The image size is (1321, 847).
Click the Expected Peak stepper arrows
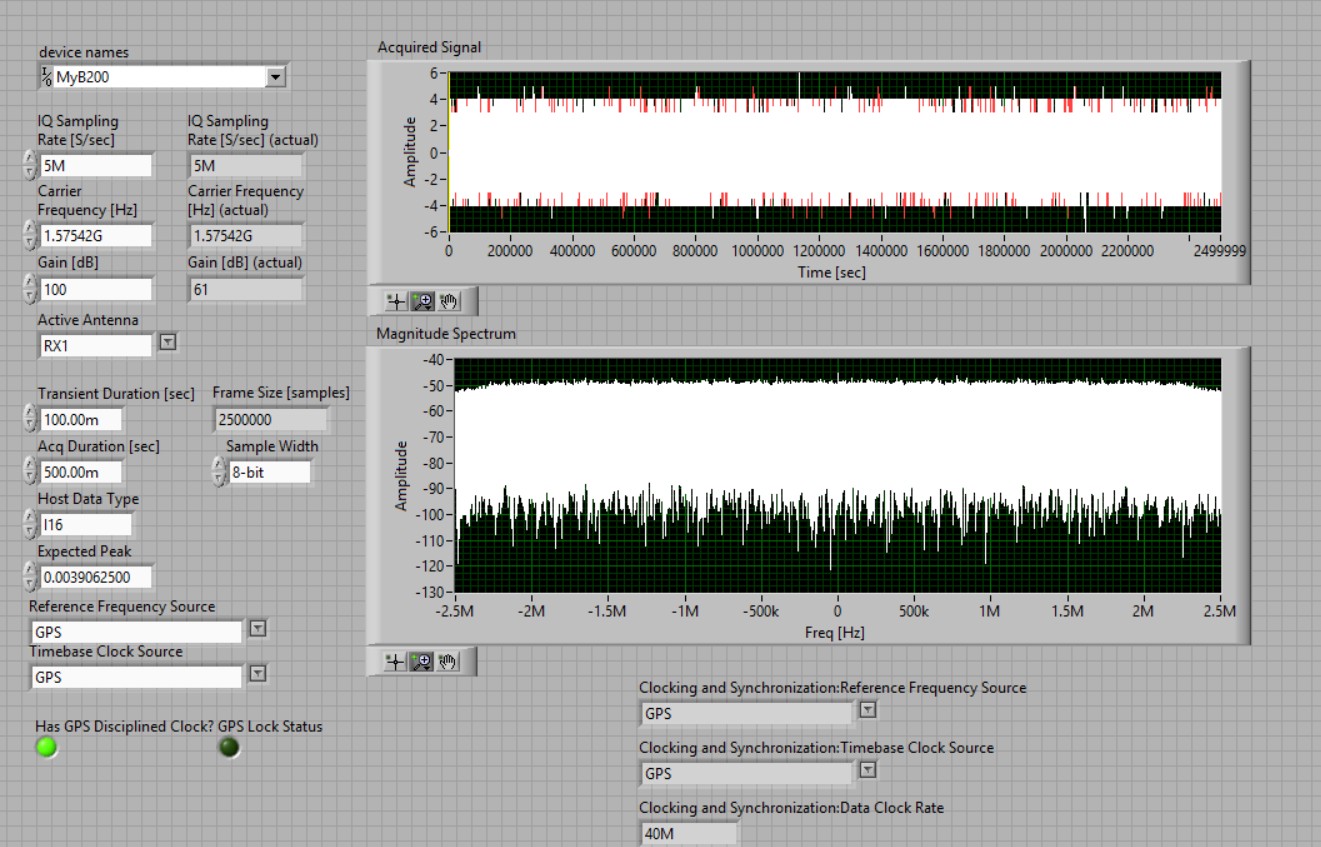pos(29,576)
